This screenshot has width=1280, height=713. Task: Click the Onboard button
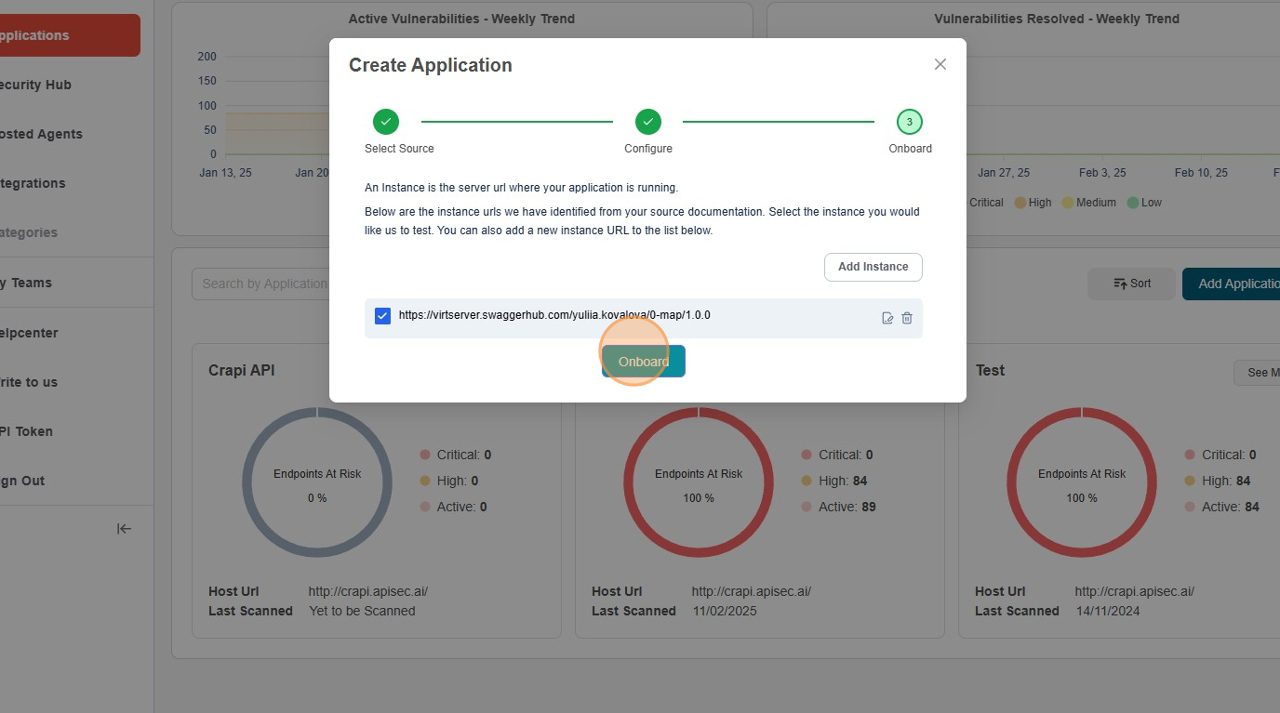pos(643,361)
